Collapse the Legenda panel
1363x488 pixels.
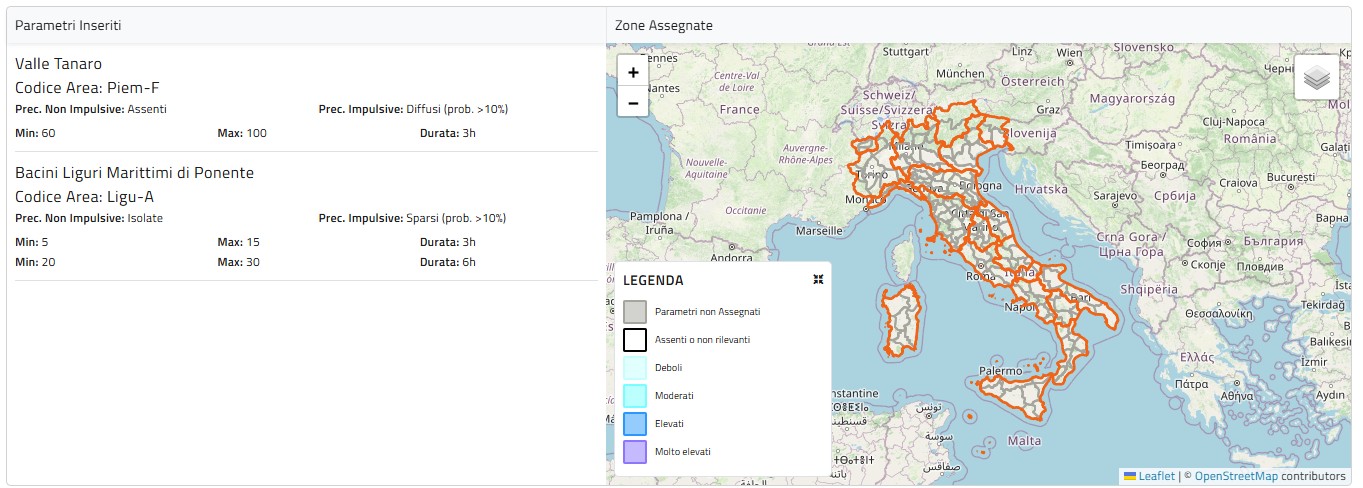818,280
